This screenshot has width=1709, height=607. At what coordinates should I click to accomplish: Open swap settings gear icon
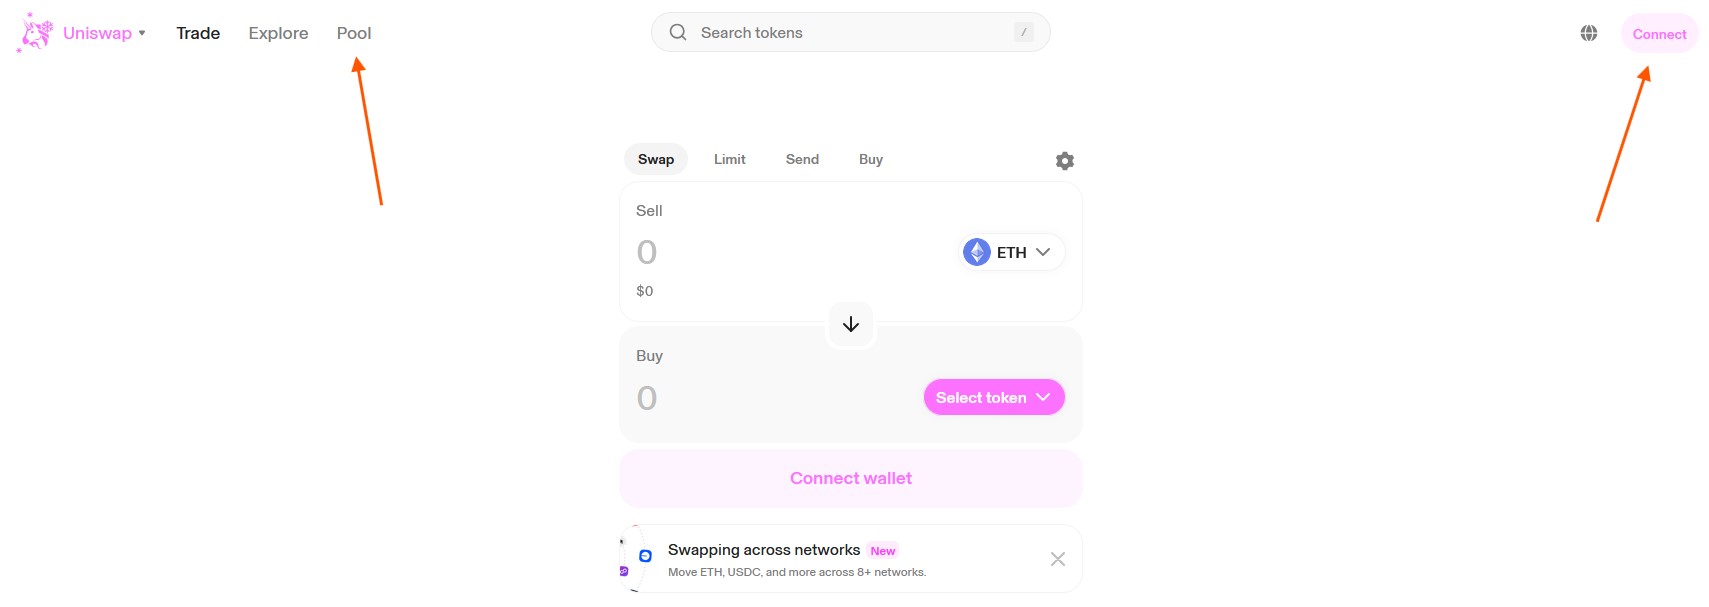point(1065,161)
